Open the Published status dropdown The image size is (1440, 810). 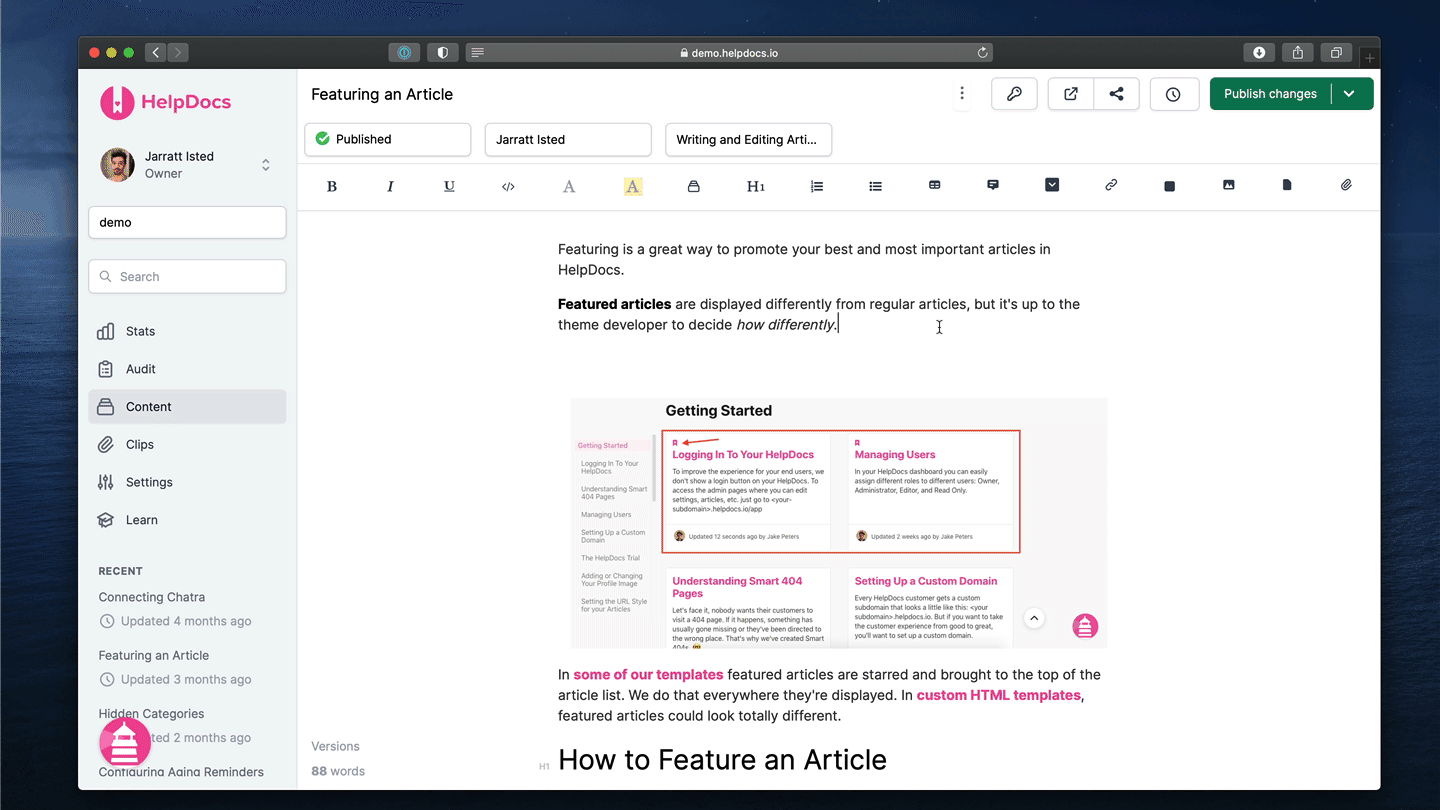pyautogui.click(x=388, y=139)
